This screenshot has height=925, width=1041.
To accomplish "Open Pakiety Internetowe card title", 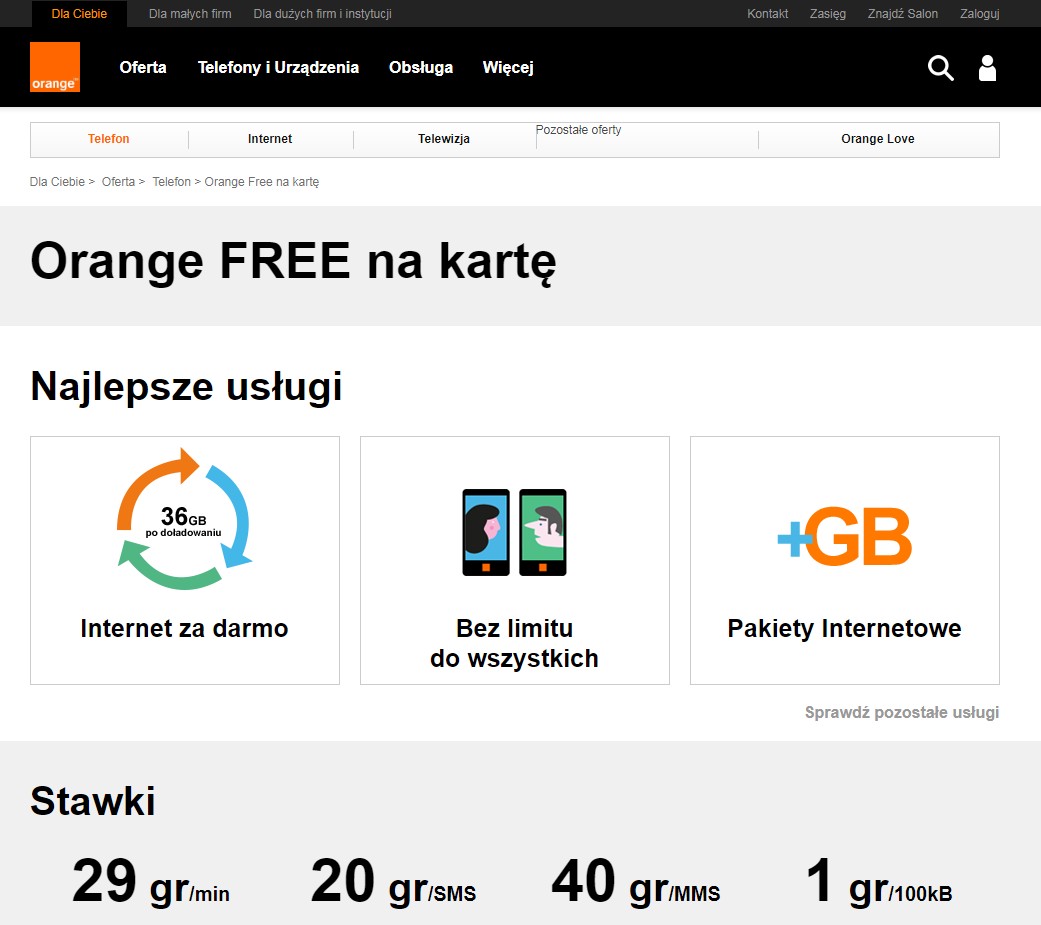I will (844, 628).
